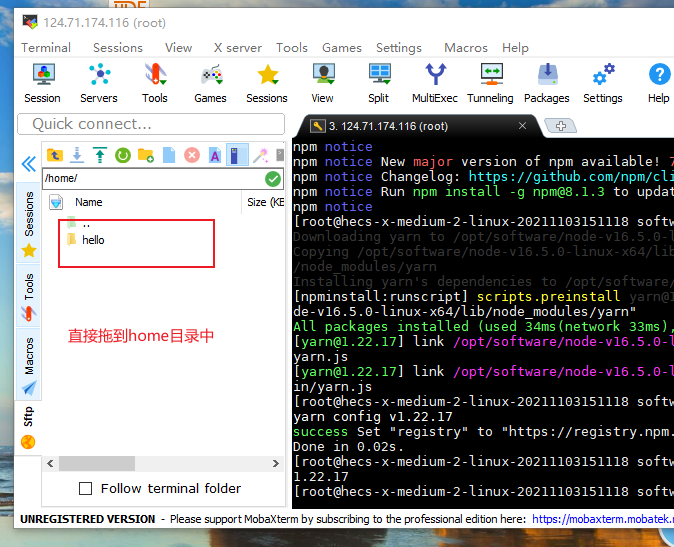Click the rename 'A' icon in SFTP toolbar
The image size is (674, 547).
coord(214,155)
